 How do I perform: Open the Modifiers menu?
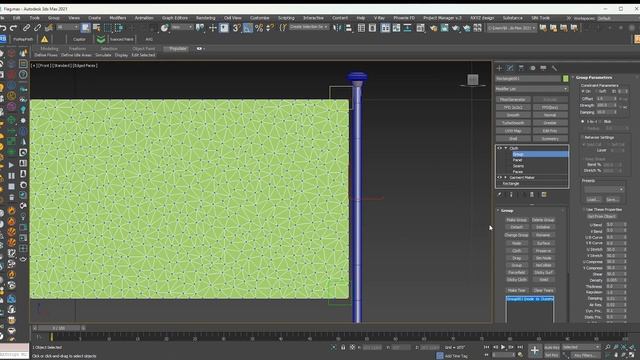coord(118,18)
